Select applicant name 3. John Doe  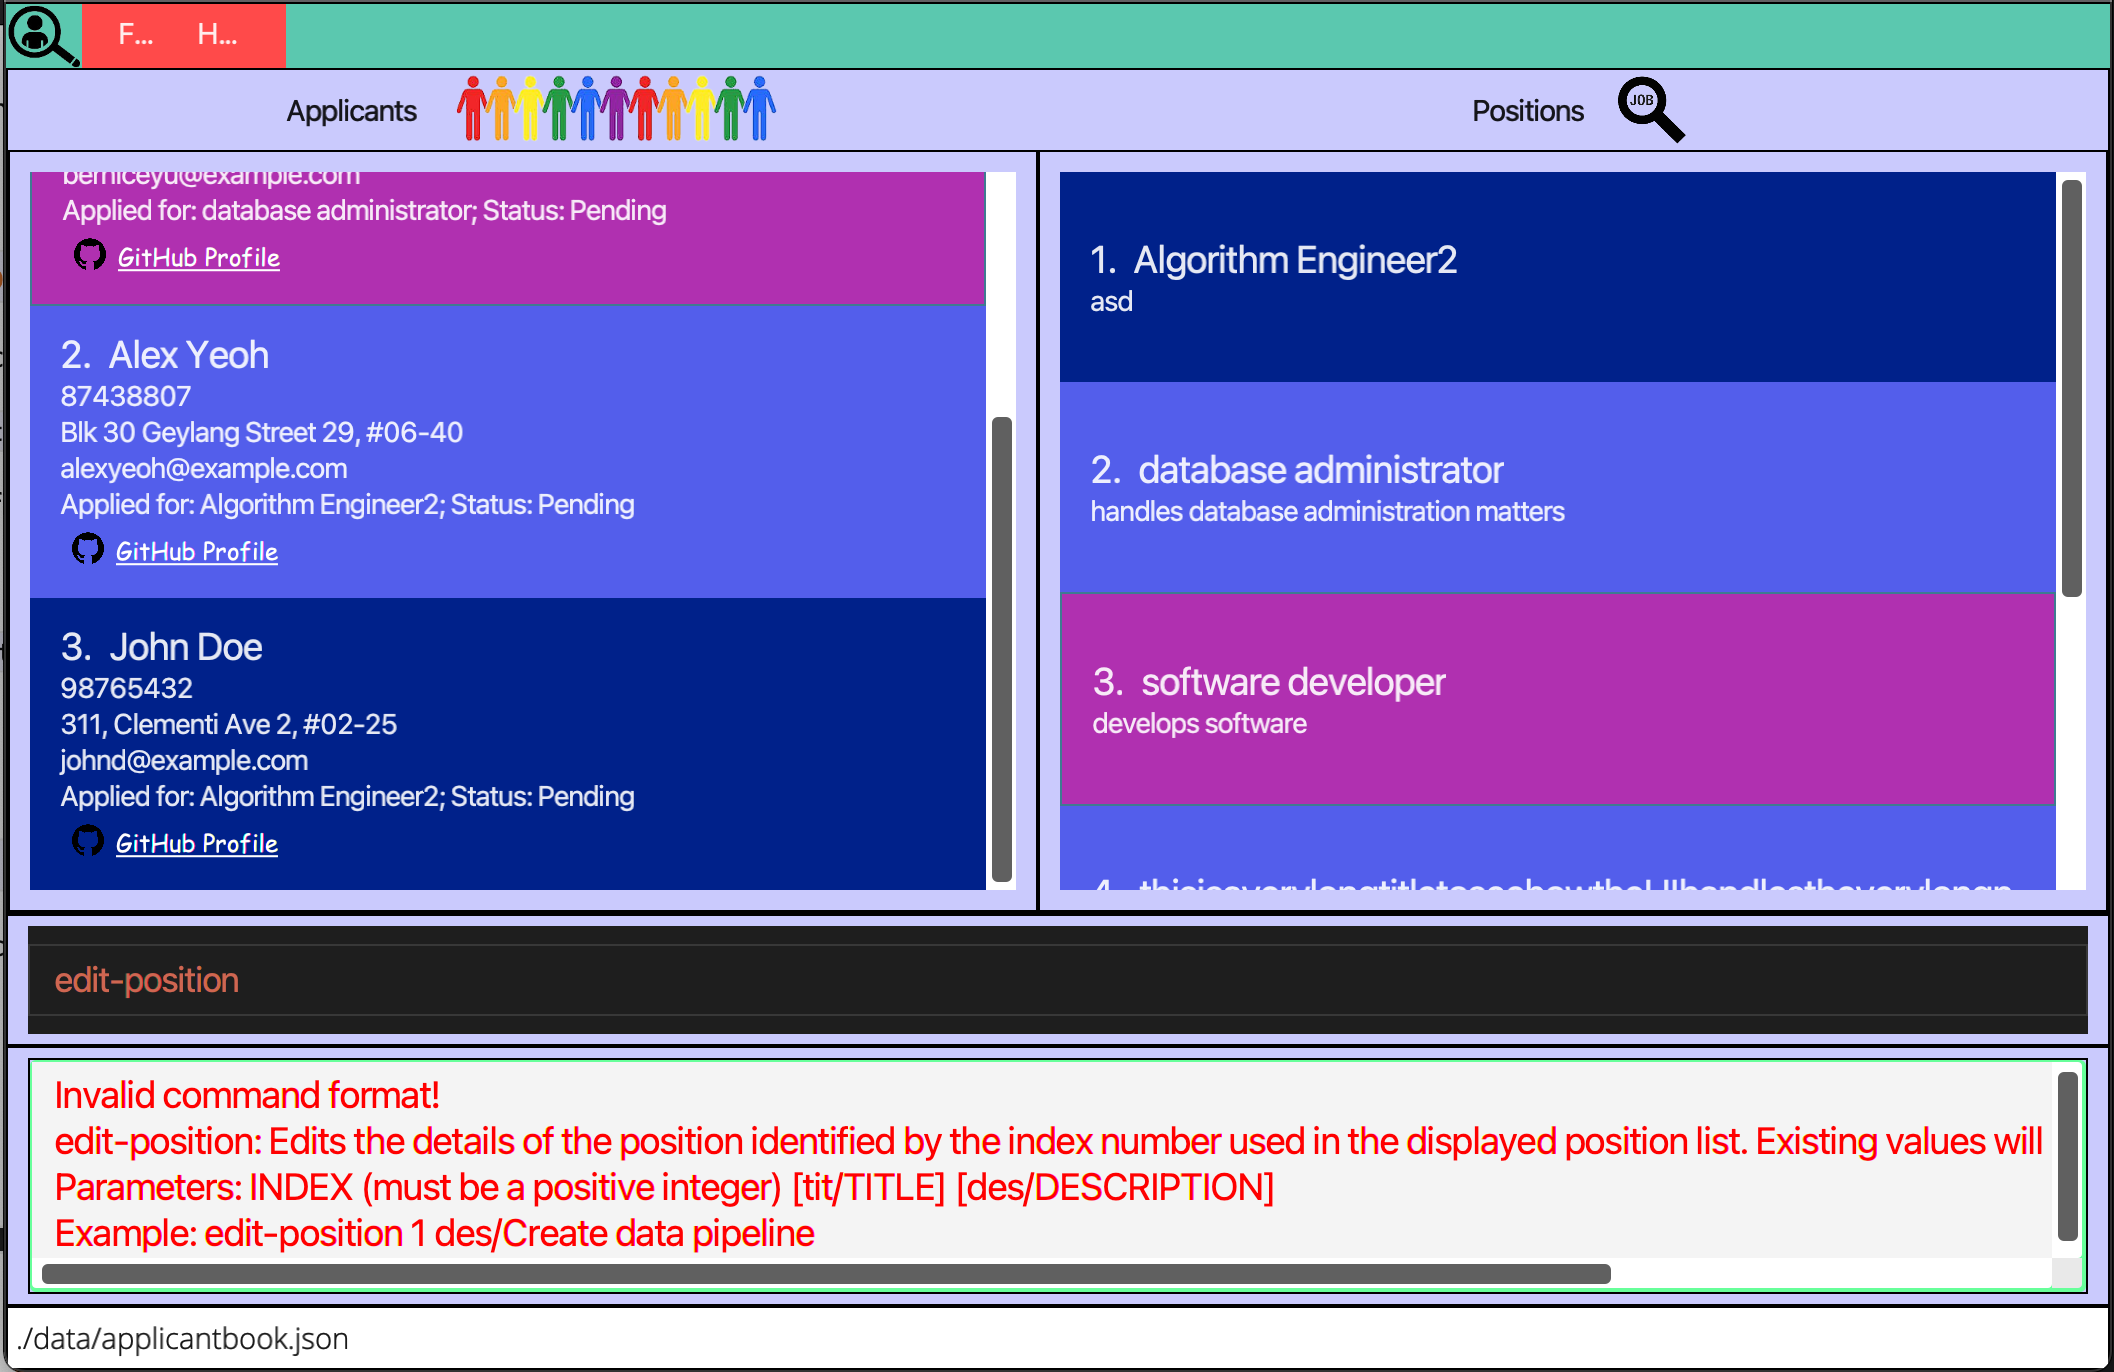161,647
